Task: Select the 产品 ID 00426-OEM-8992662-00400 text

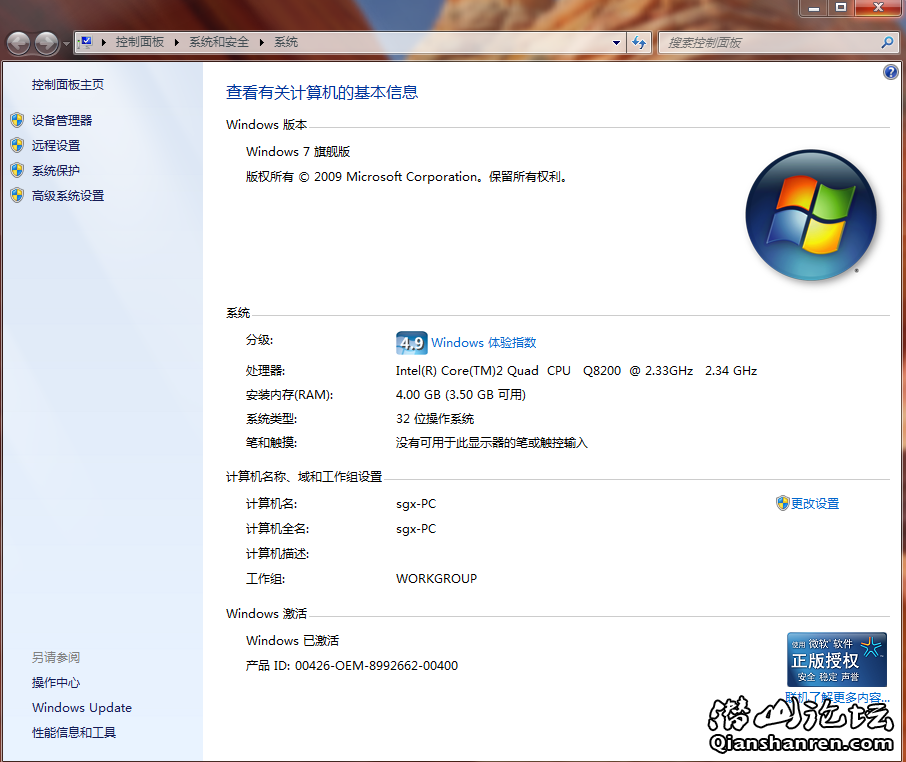Action: click(352, 666)
